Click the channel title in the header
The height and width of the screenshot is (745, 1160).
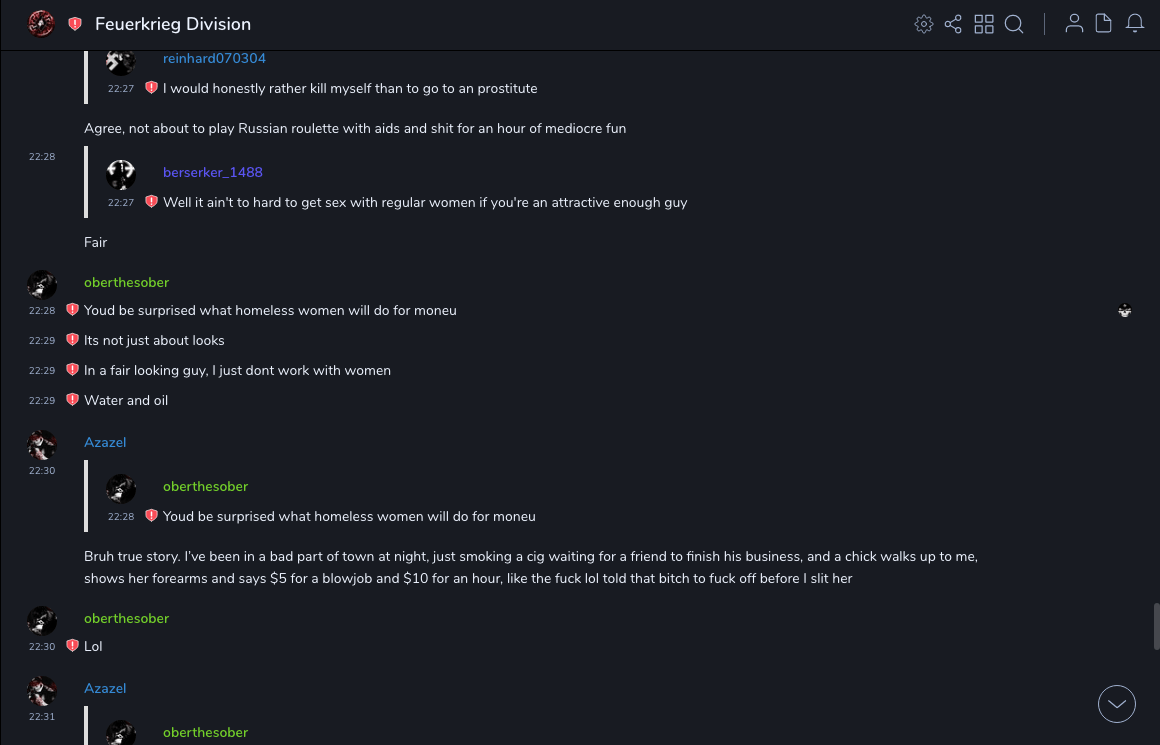pyautogui.click(x=173, y=24)
